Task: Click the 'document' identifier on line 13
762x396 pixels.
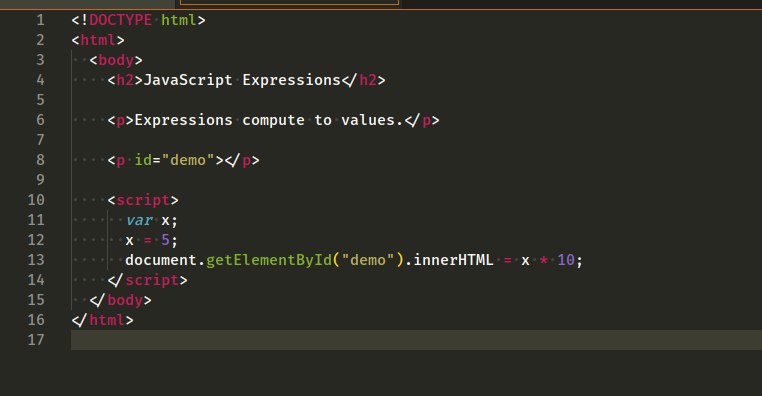Action: 161,259
